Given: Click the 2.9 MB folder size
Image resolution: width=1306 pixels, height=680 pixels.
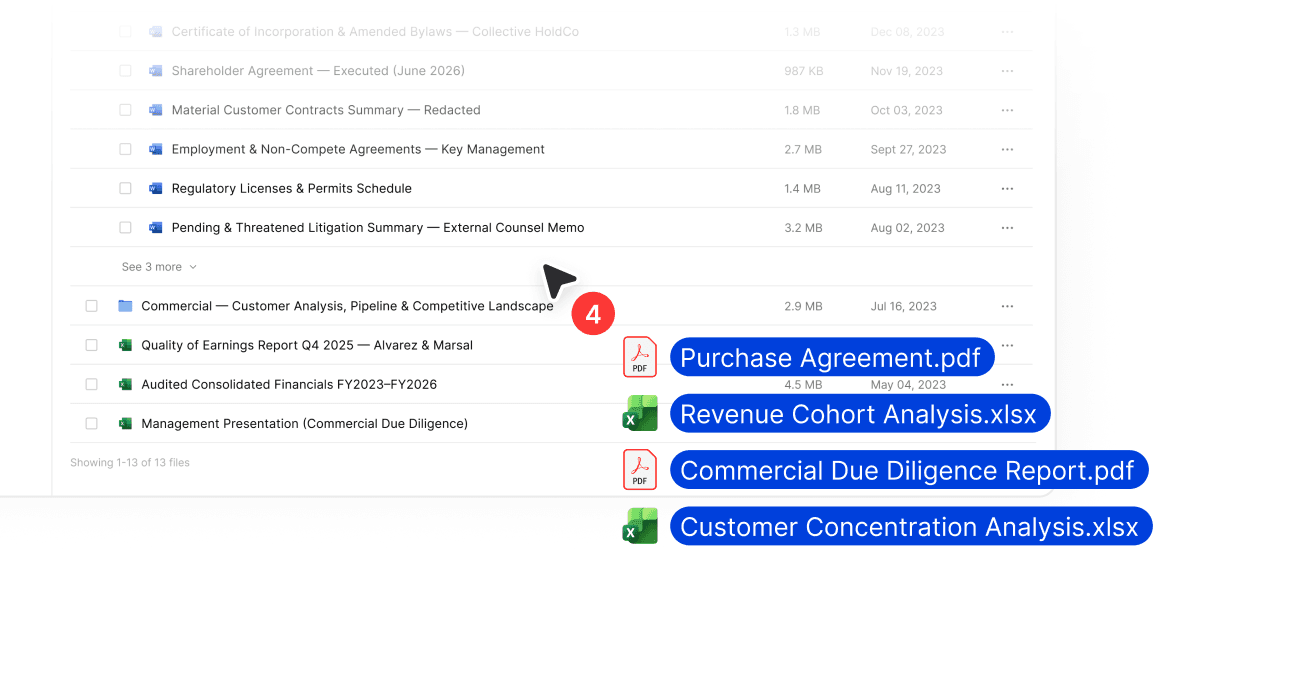Looking at the screenshot, I should (x=803, y=306).
